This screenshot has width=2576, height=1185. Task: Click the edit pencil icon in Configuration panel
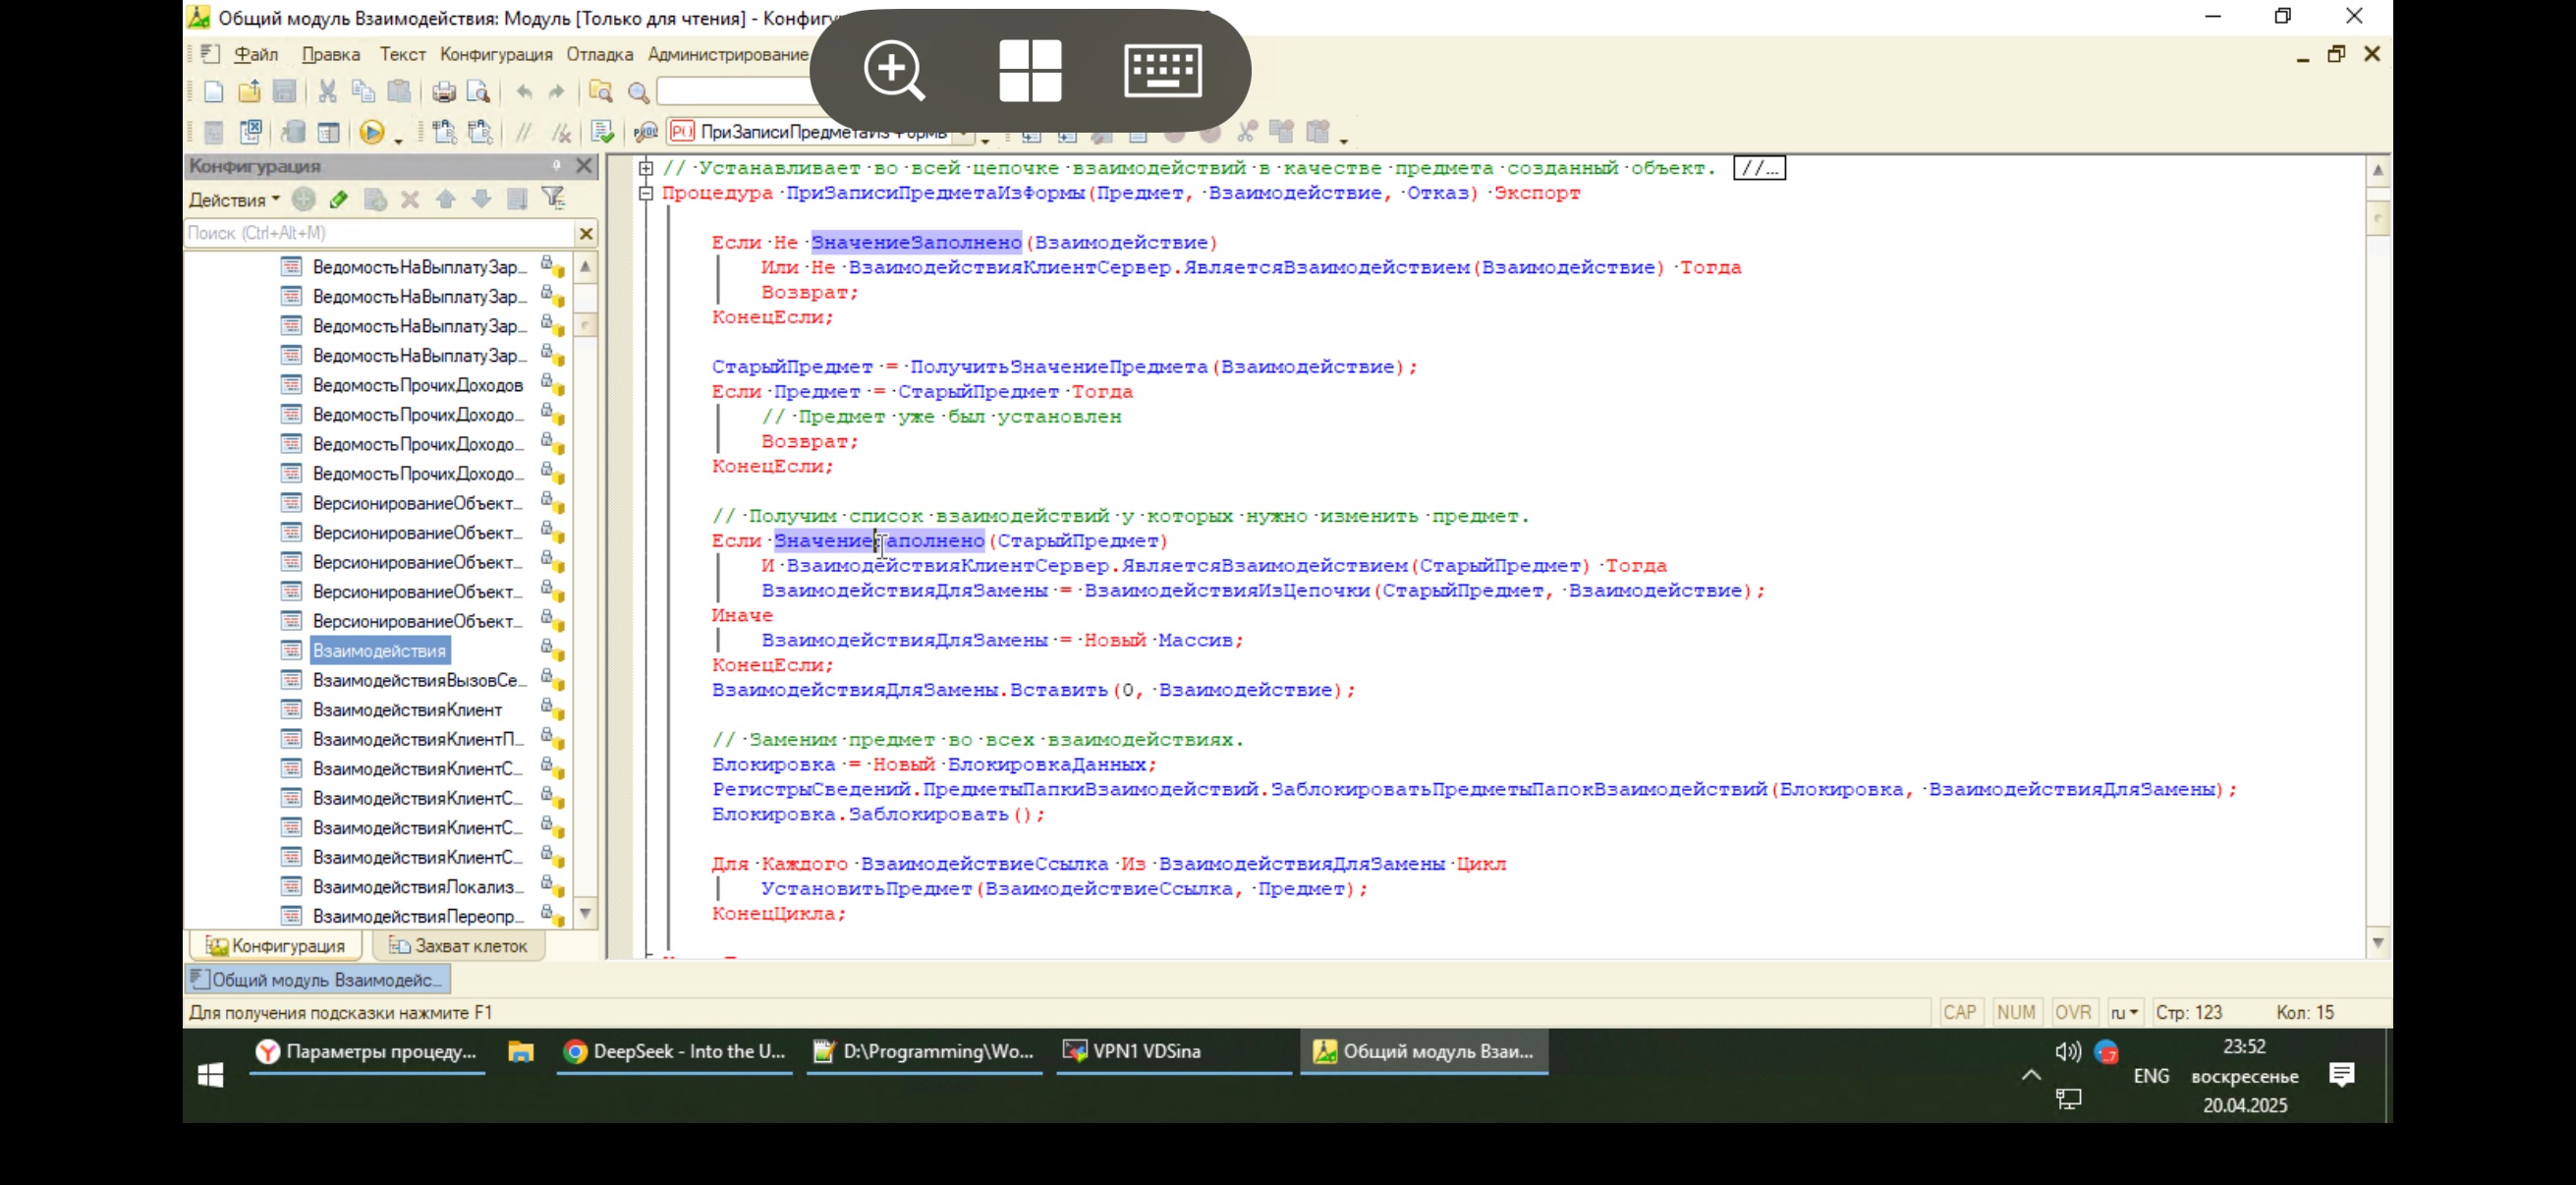[x=339, y=199]
